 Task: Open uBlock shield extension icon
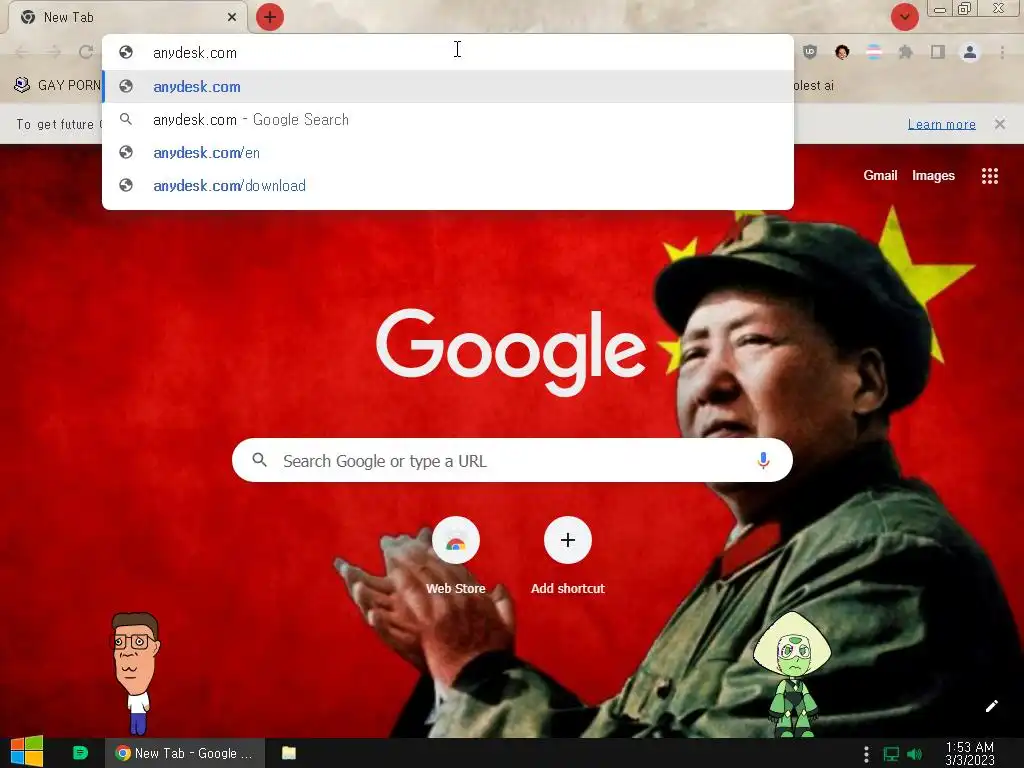coord(810,52)
